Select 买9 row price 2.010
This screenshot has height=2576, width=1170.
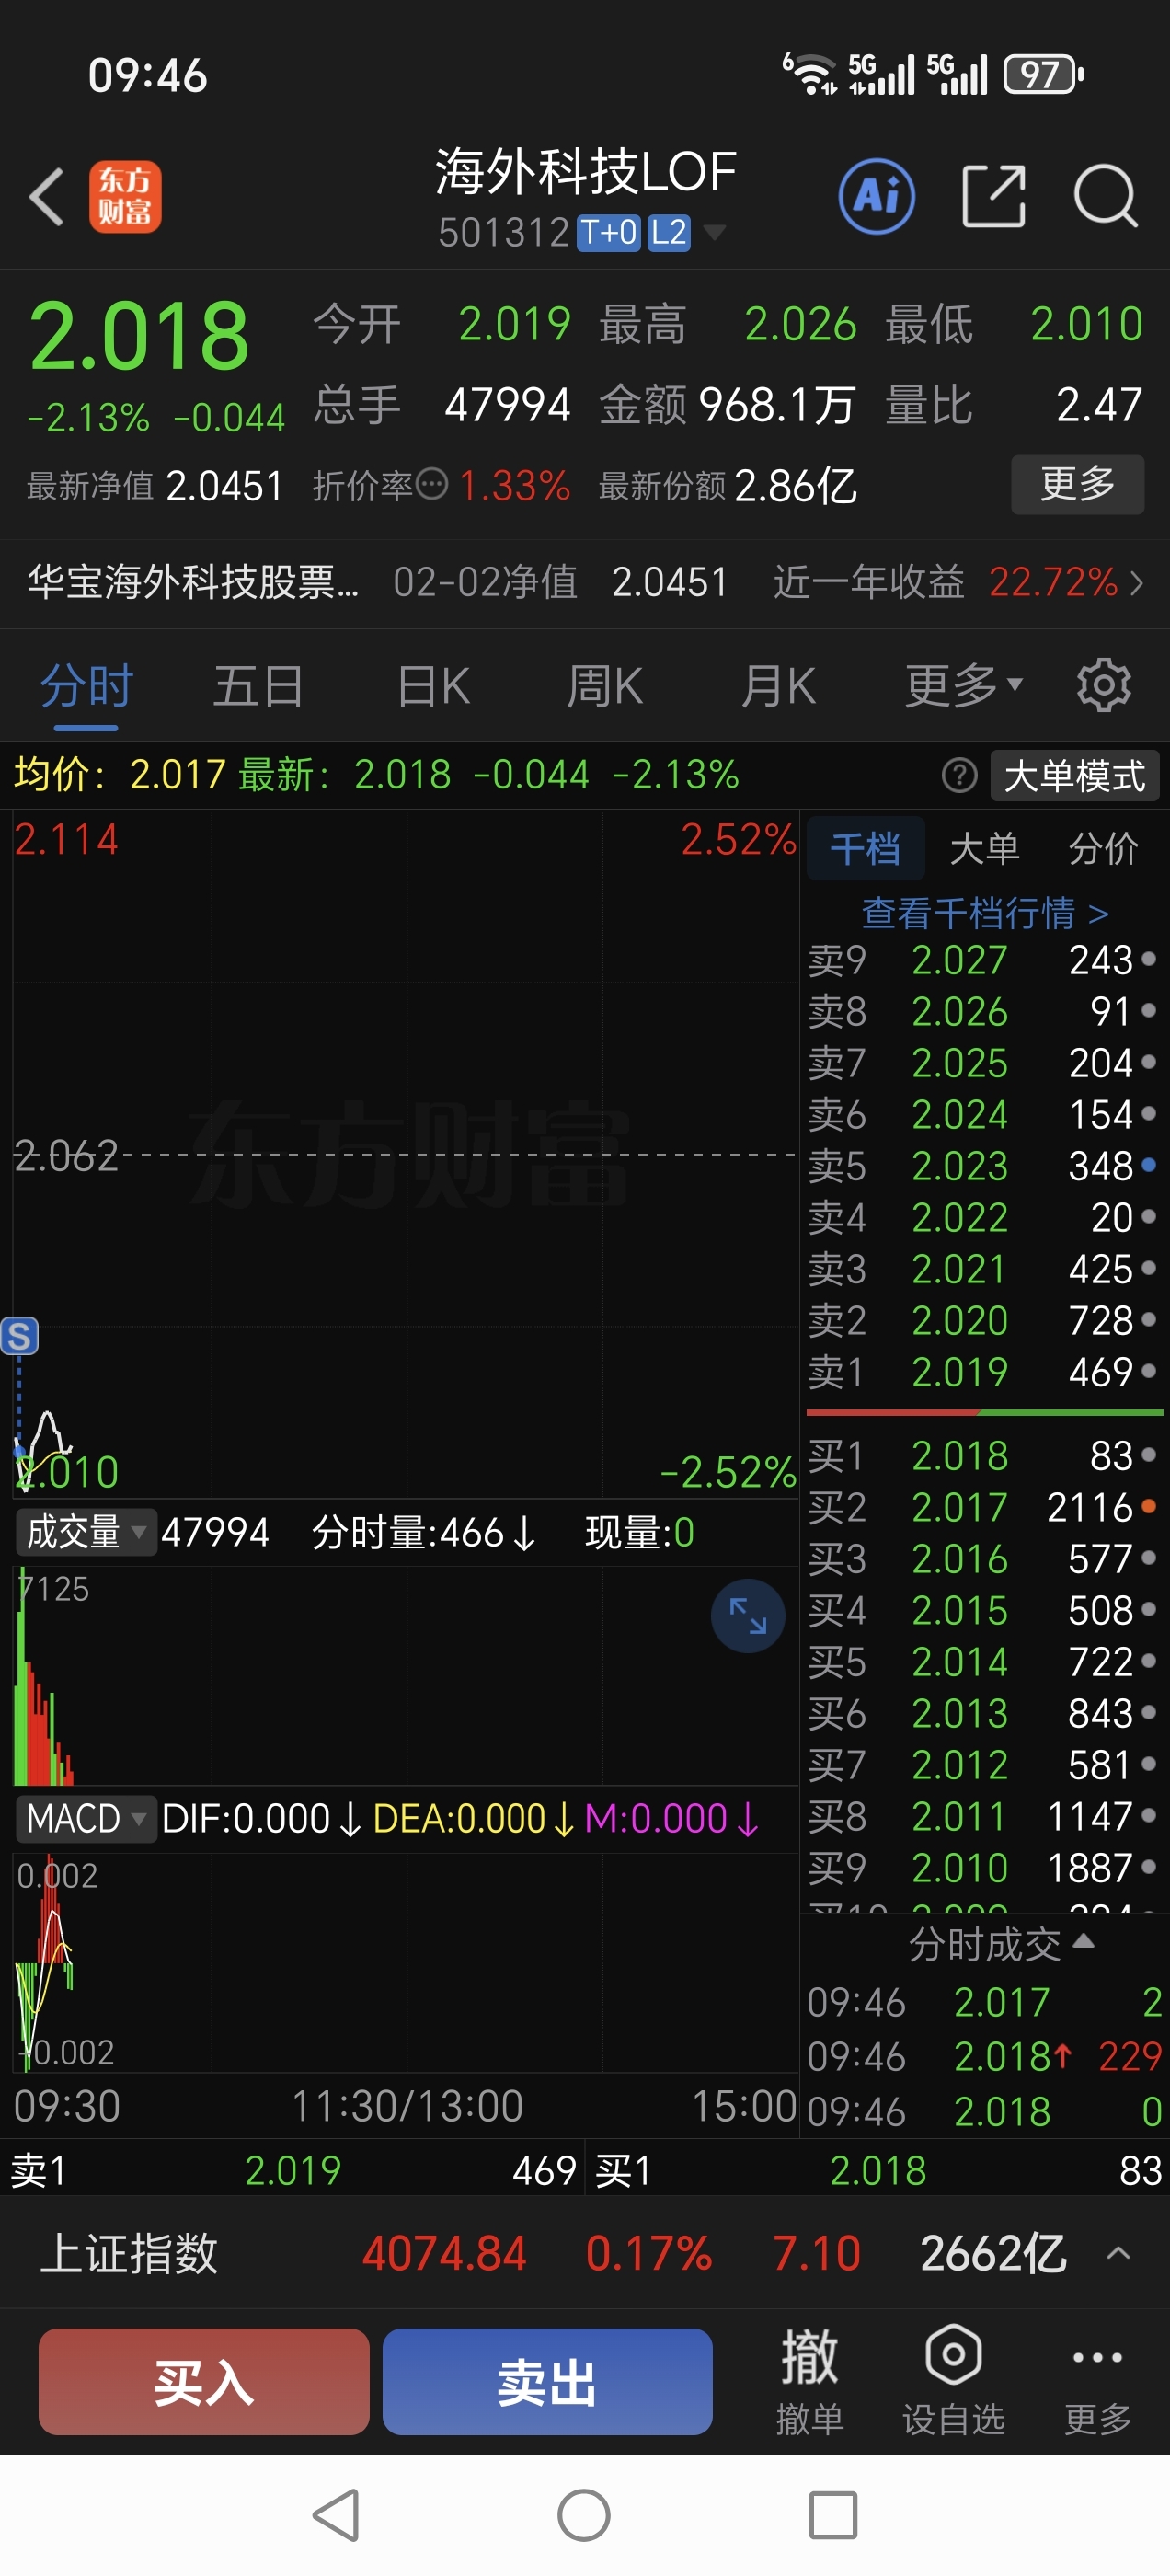click(983, 1868)
